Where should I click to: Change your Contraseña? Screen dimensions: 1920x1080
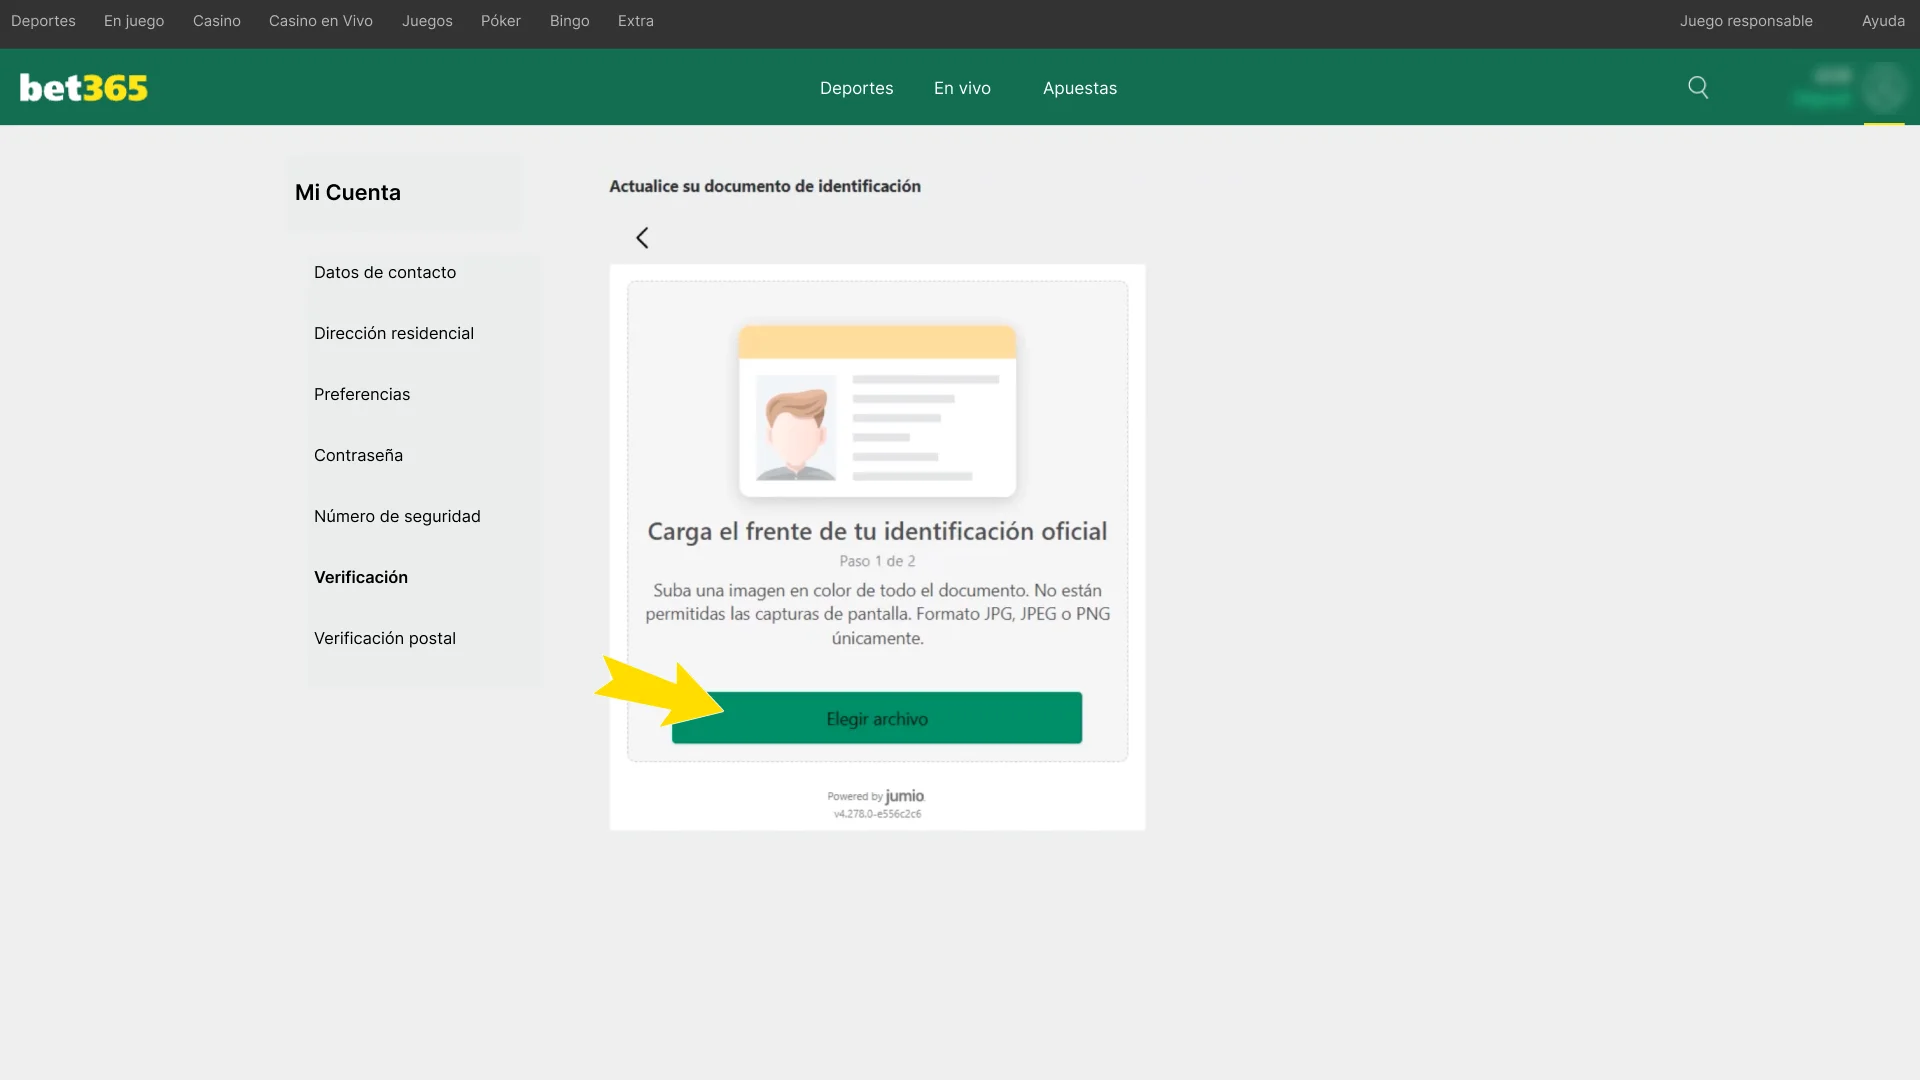click(358, 455)
